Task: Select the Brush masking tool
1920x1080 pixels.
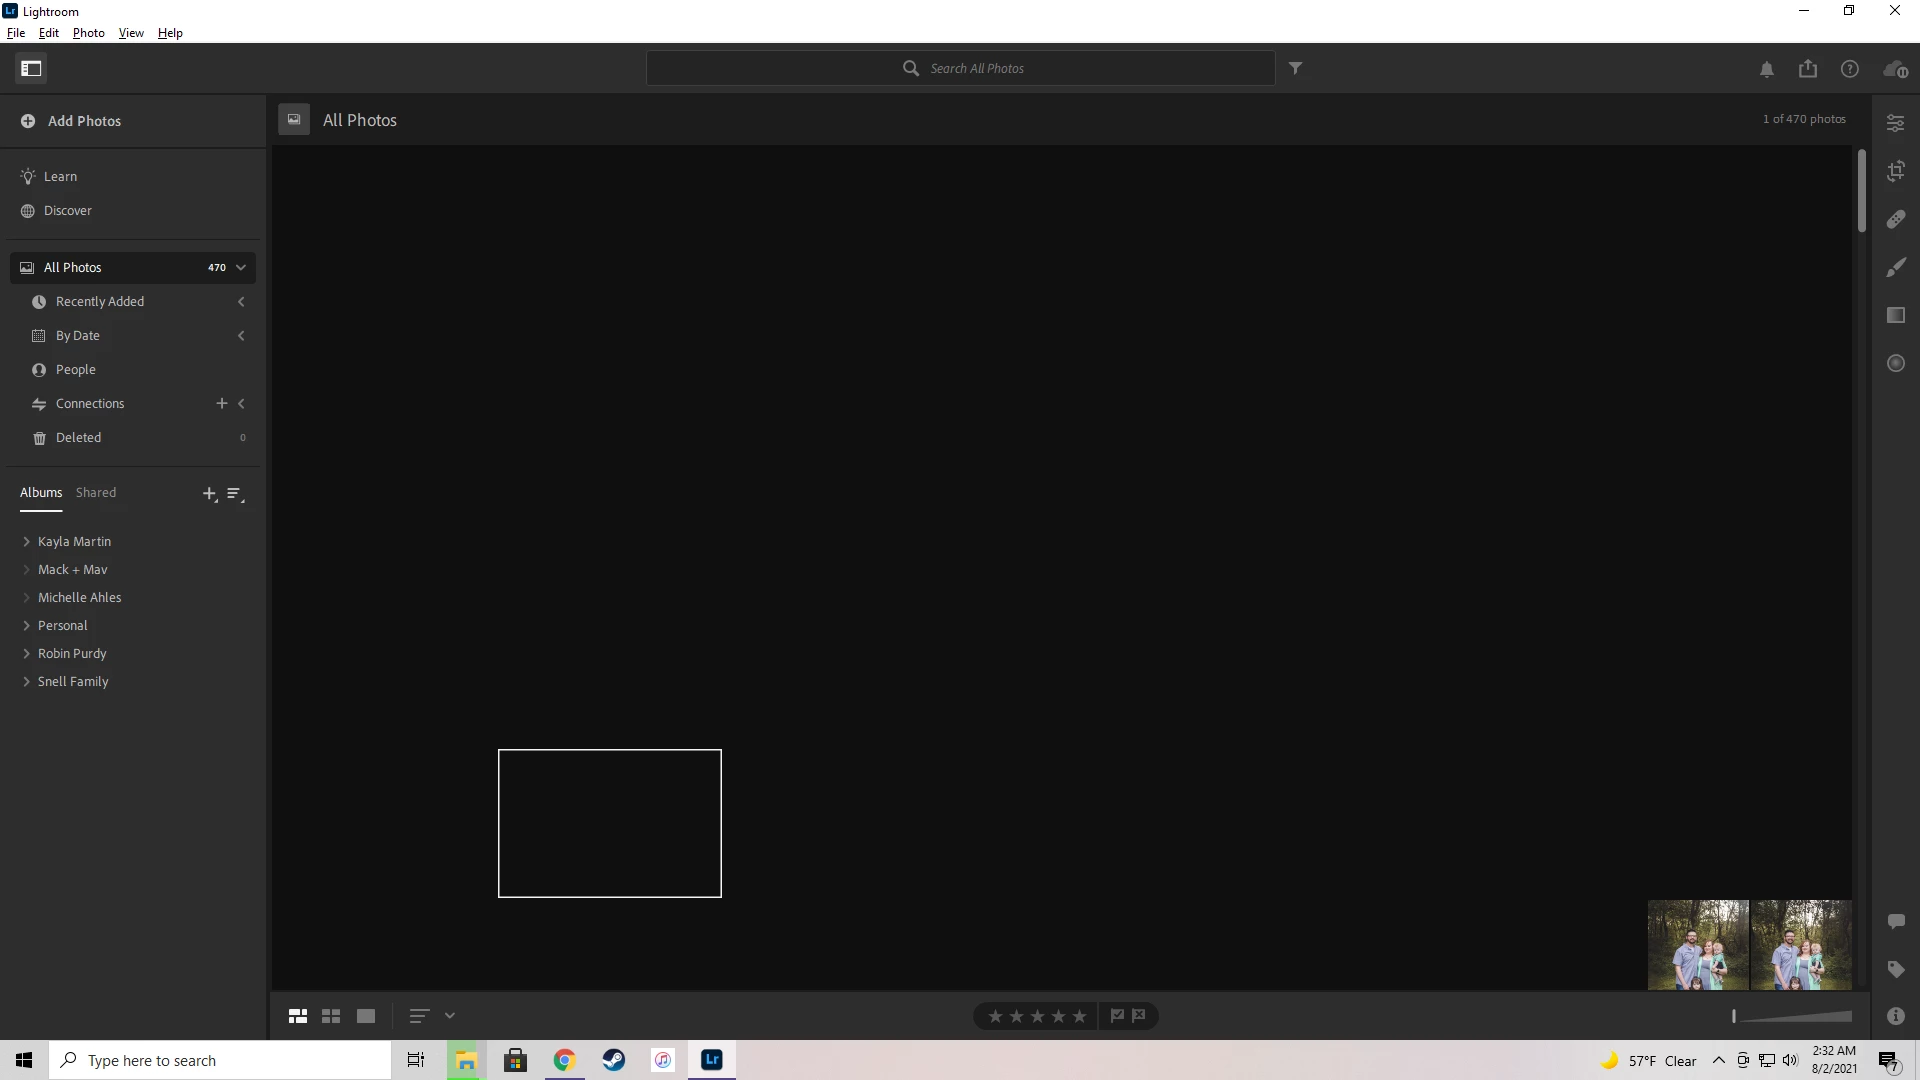Action: point(1895,267)
